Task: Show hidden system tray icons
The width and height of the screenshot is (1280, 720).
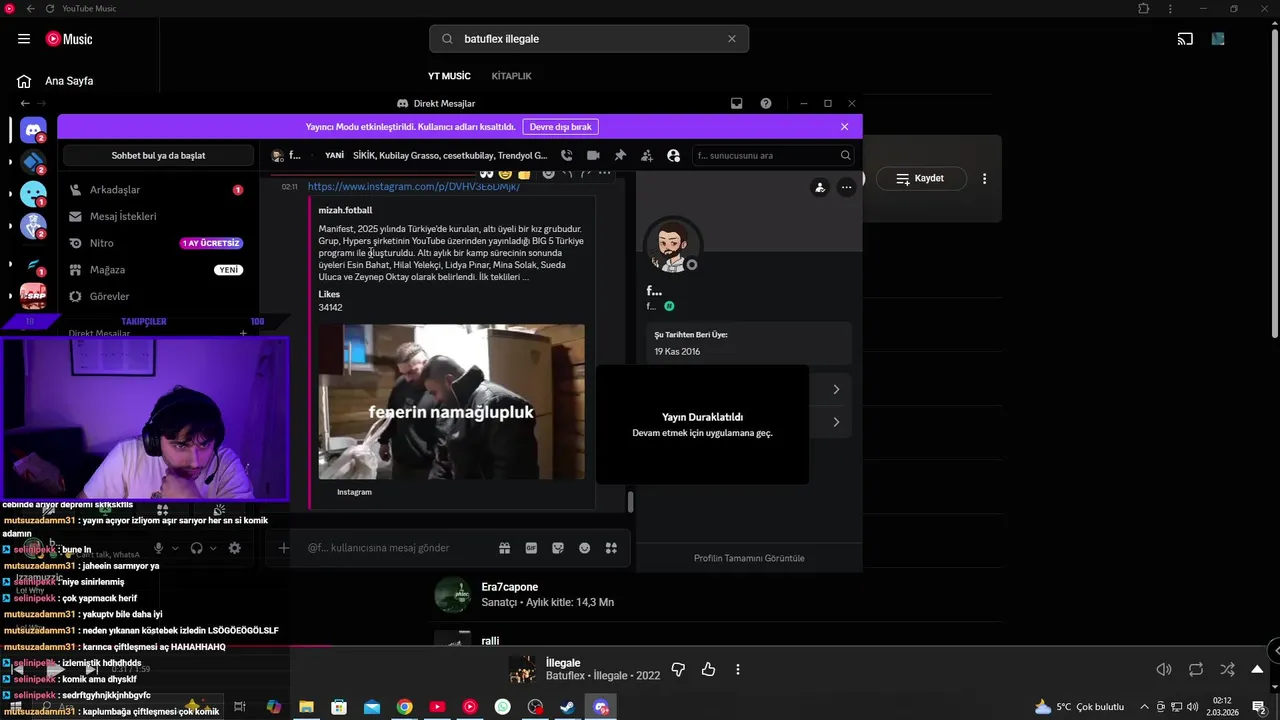Action: [1144, 707]
